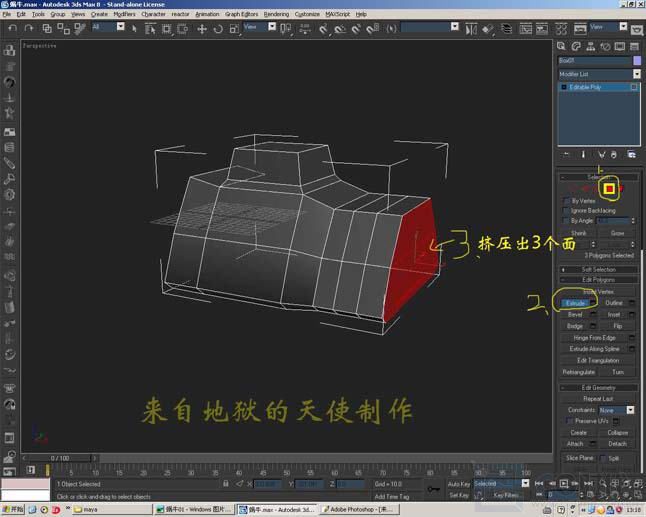Open Select by Name tool
This screenshot has height=517, width=646.
[x=150, y=28]
